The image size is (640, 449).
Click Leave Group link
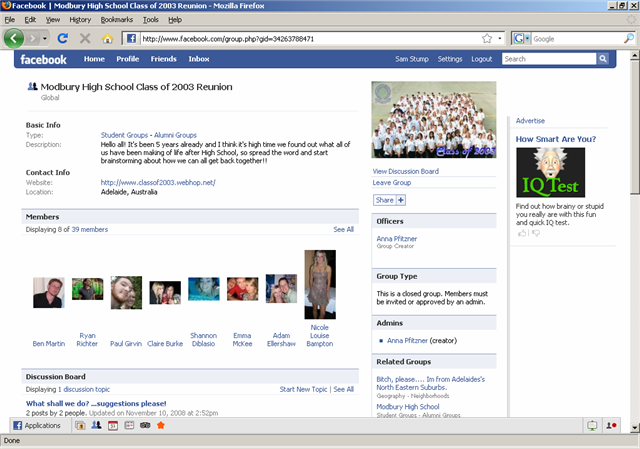click(391, 183)
